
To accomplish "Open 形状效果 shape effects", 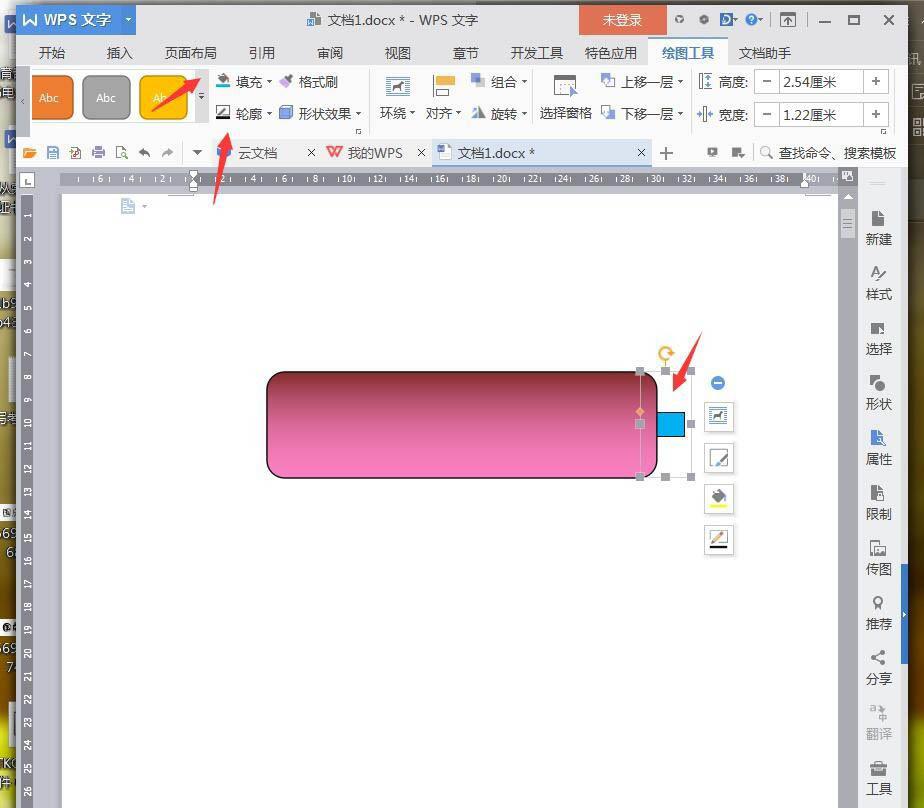I will point(320,113).
